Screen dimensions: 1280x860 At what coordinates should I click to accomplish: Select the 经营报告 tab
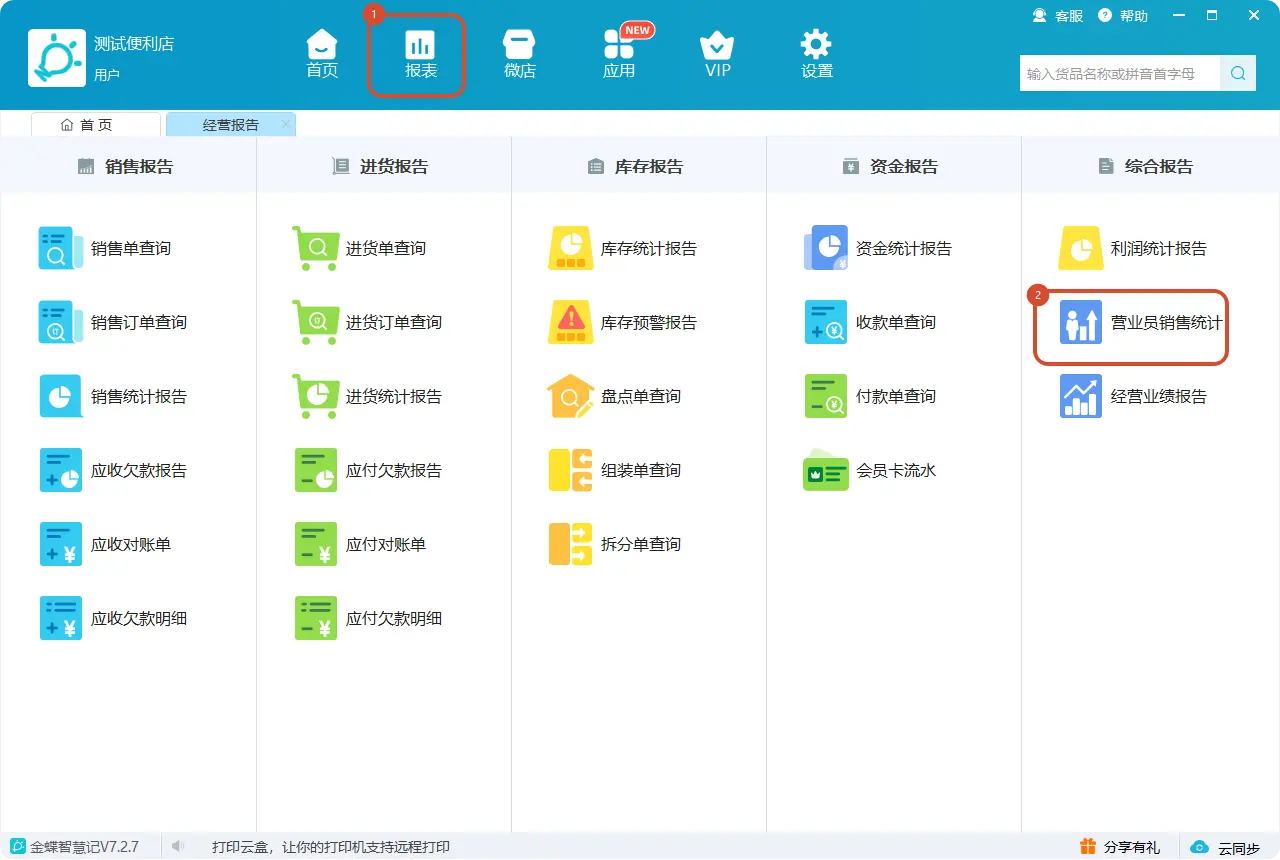click(231, 124)
